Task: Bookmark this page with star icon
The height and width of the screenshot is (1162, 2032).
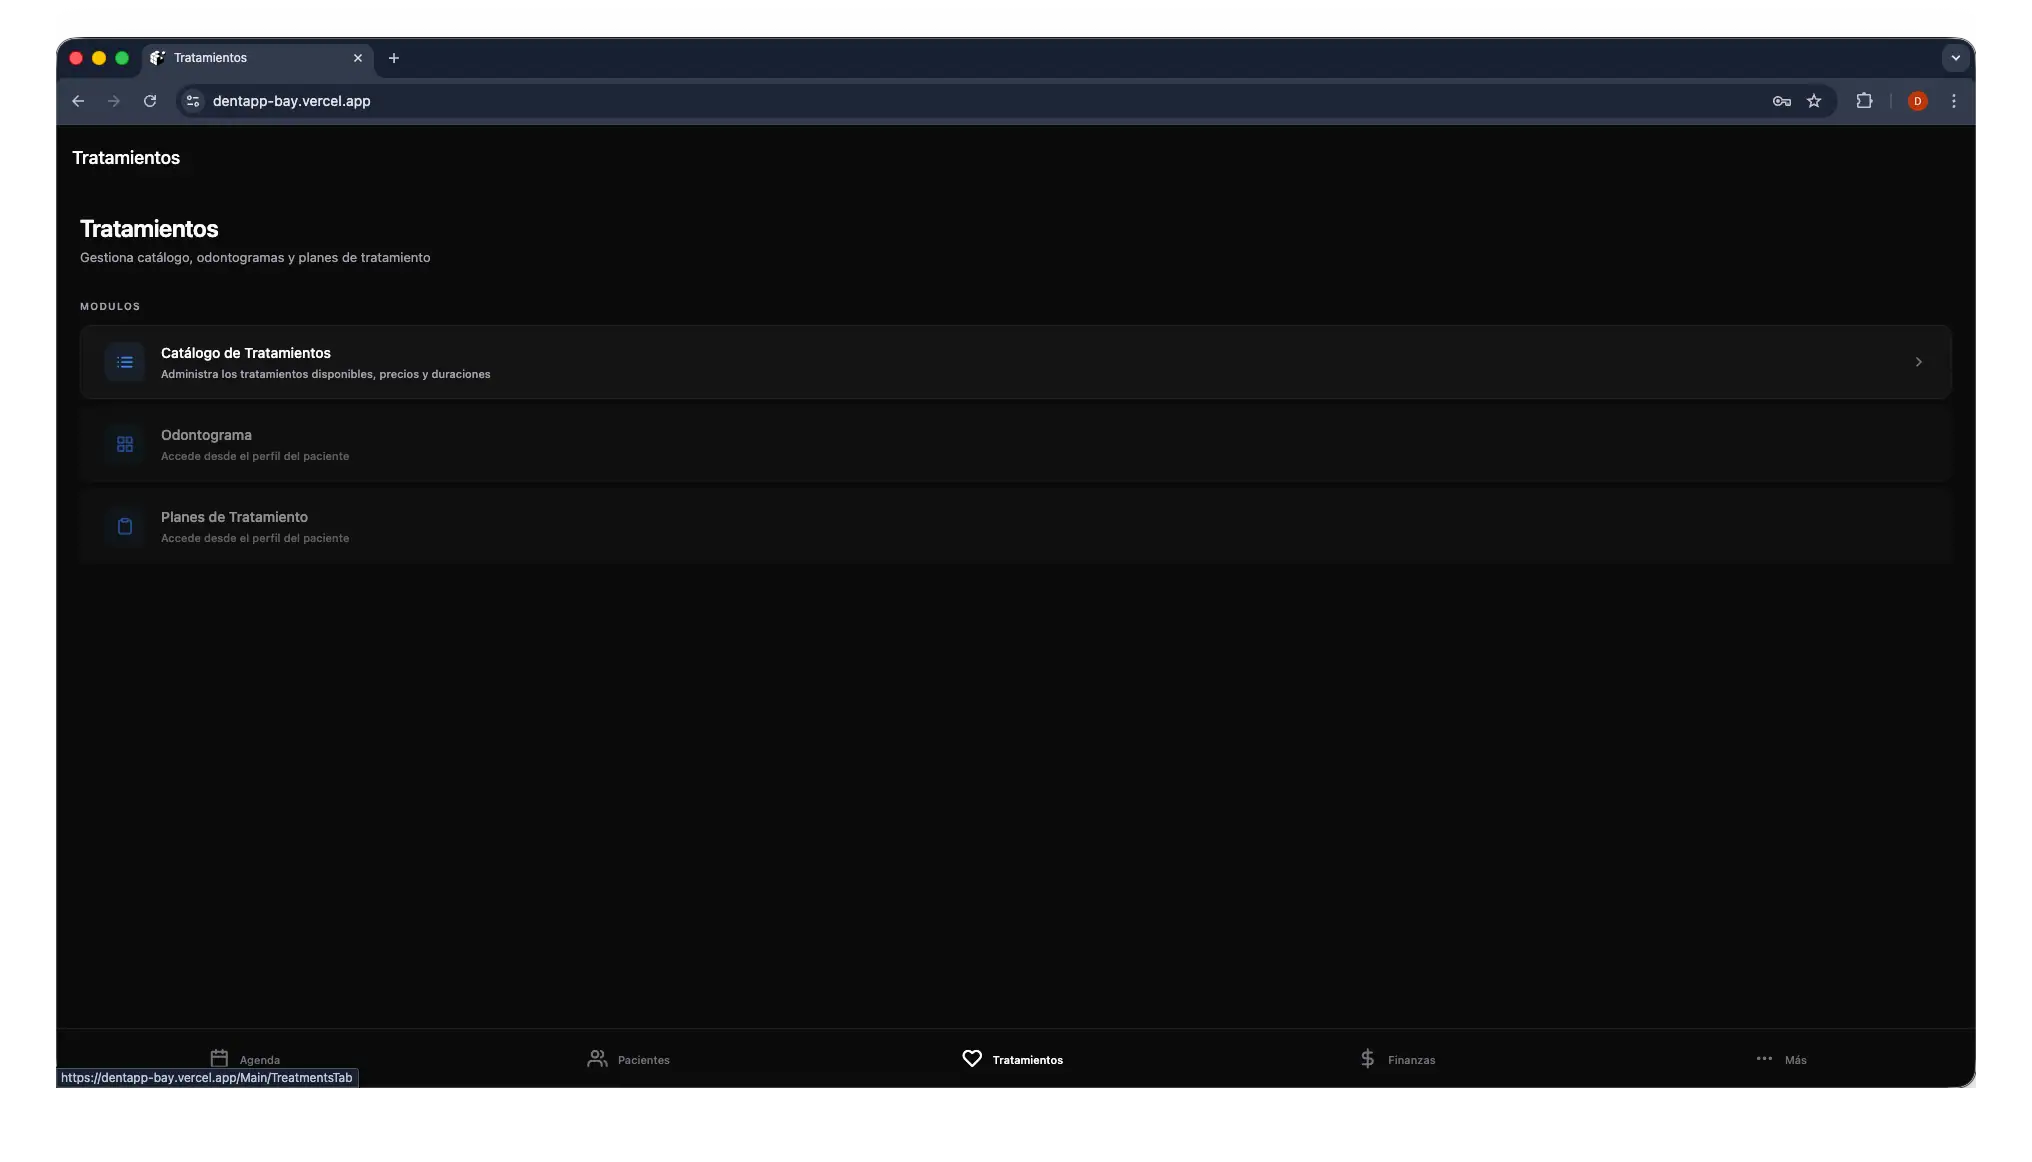Action: click(x=1814, y=101)
